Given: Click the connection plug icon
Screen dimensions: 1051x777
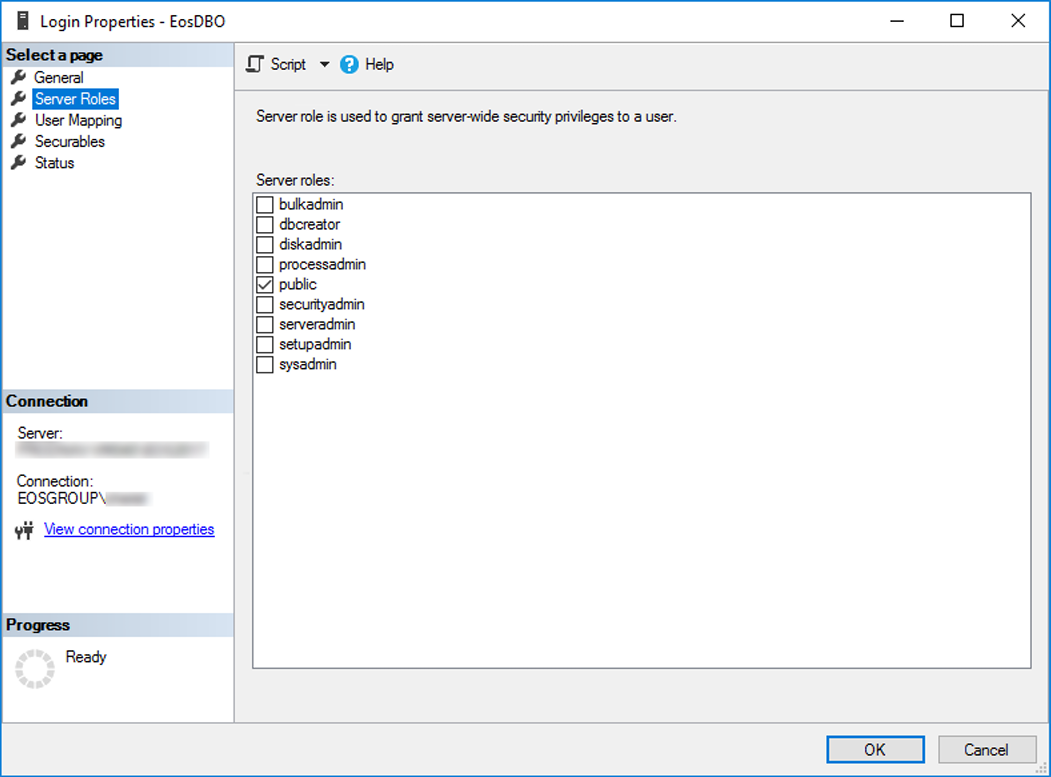Looking at the screenshot, I should [x=25, y=530].
